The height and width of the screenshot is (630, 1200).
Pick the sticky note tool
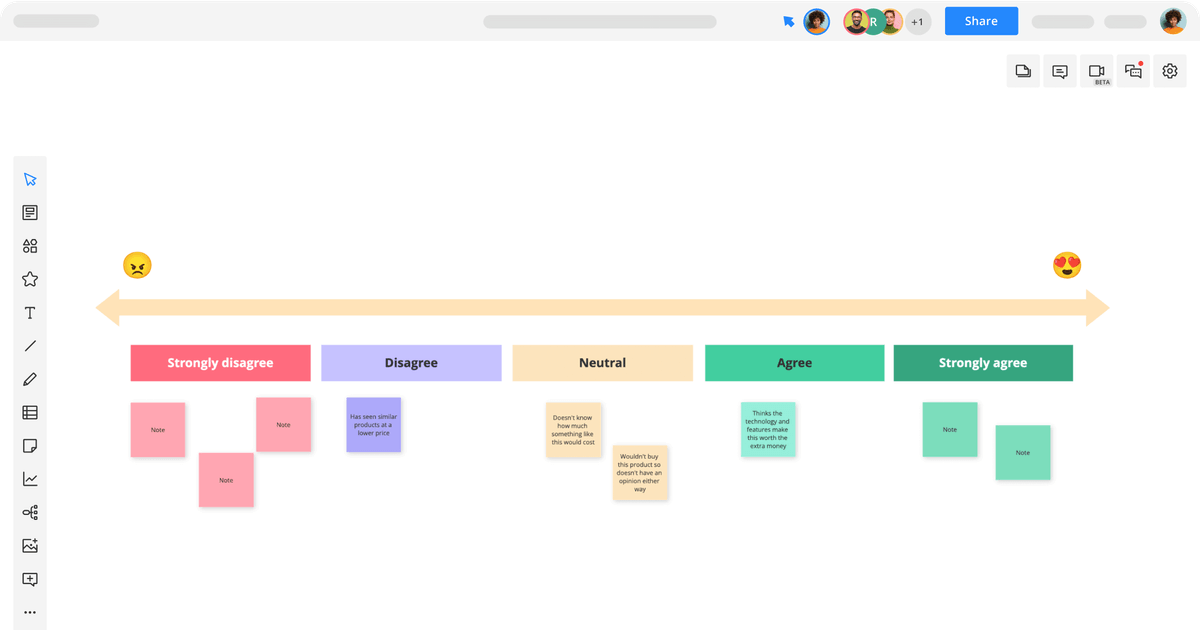click(x=30, y=446)
